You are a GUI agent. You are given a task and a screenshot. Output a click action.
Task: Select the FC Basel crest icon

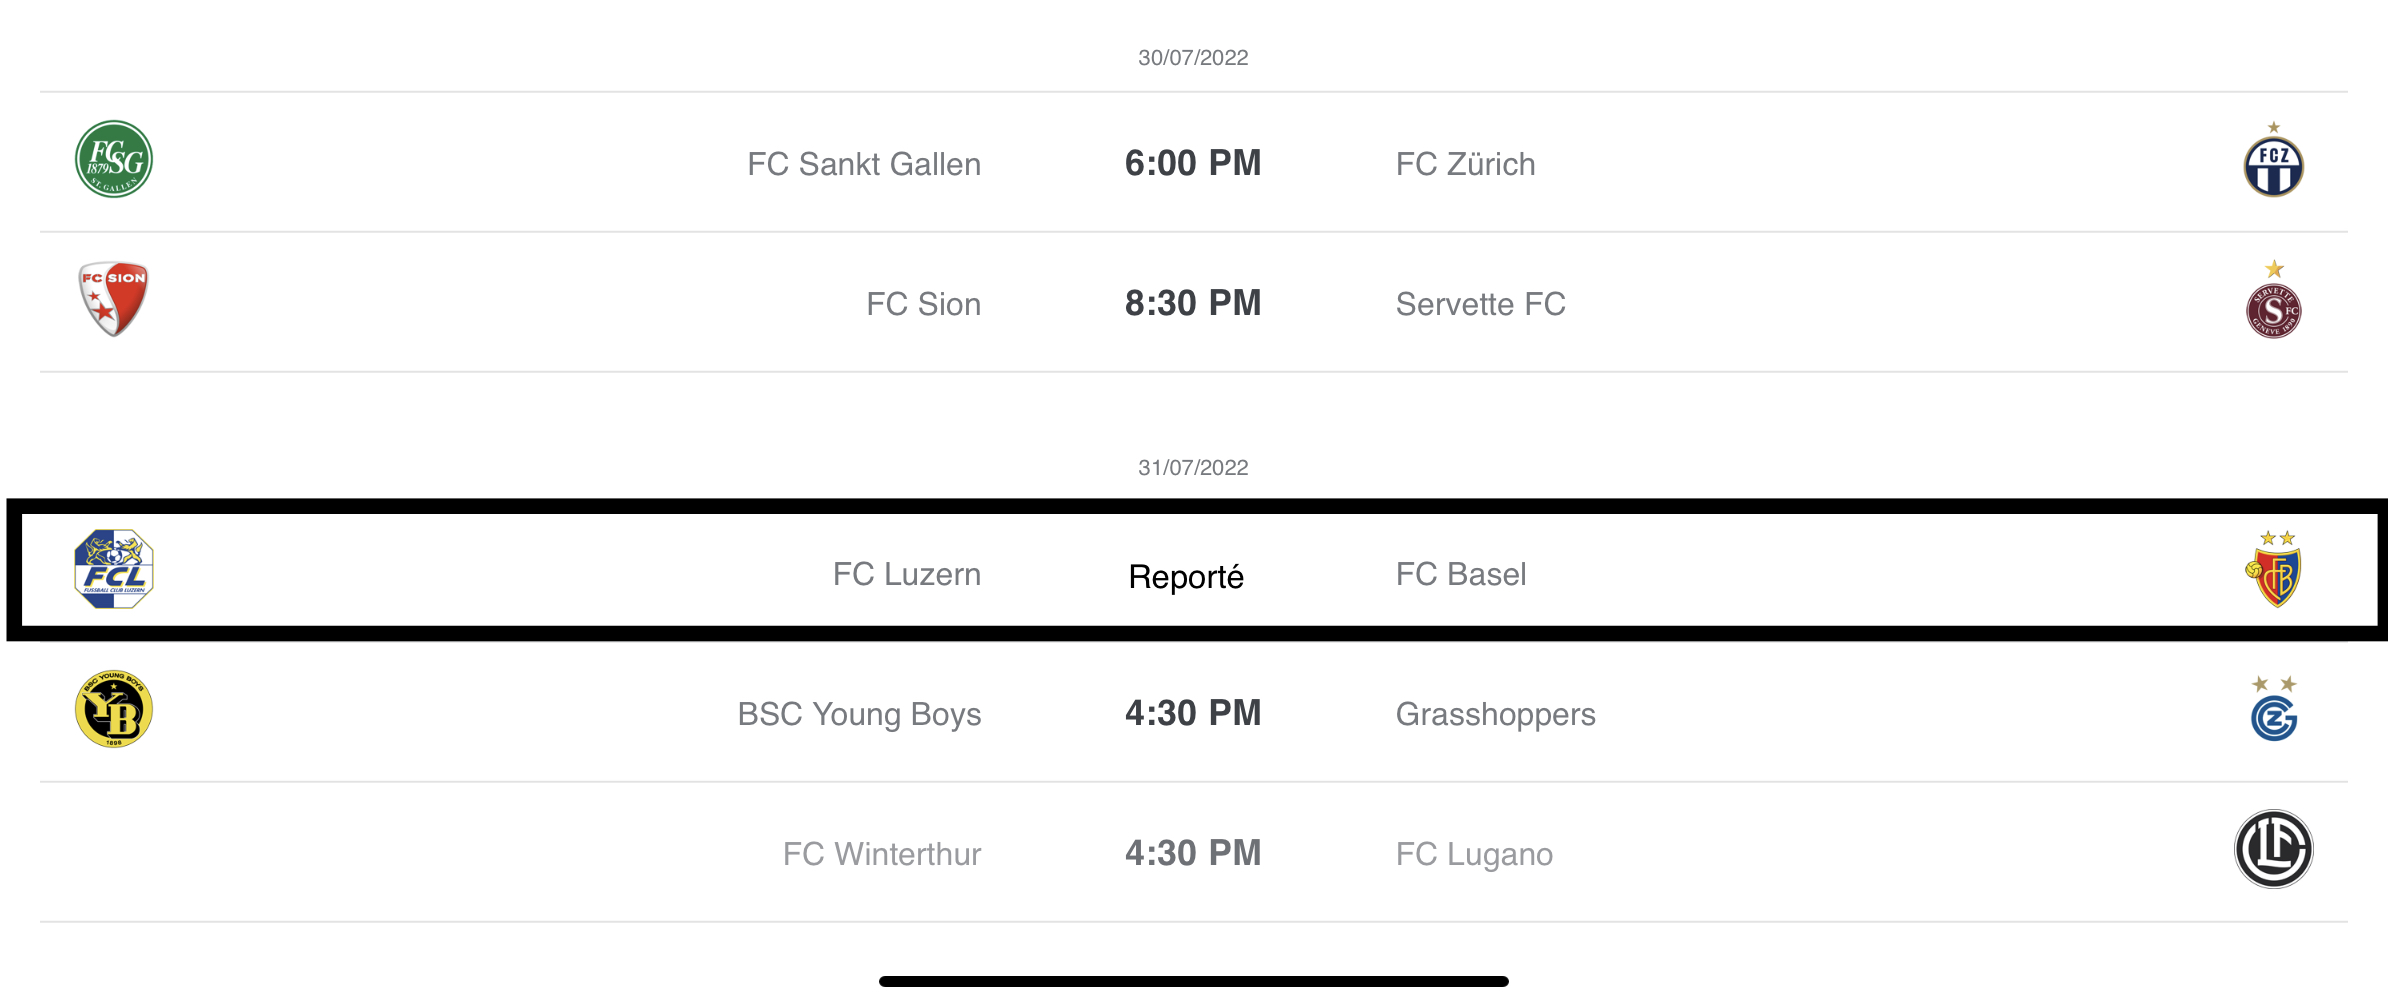click(2273, 574)
